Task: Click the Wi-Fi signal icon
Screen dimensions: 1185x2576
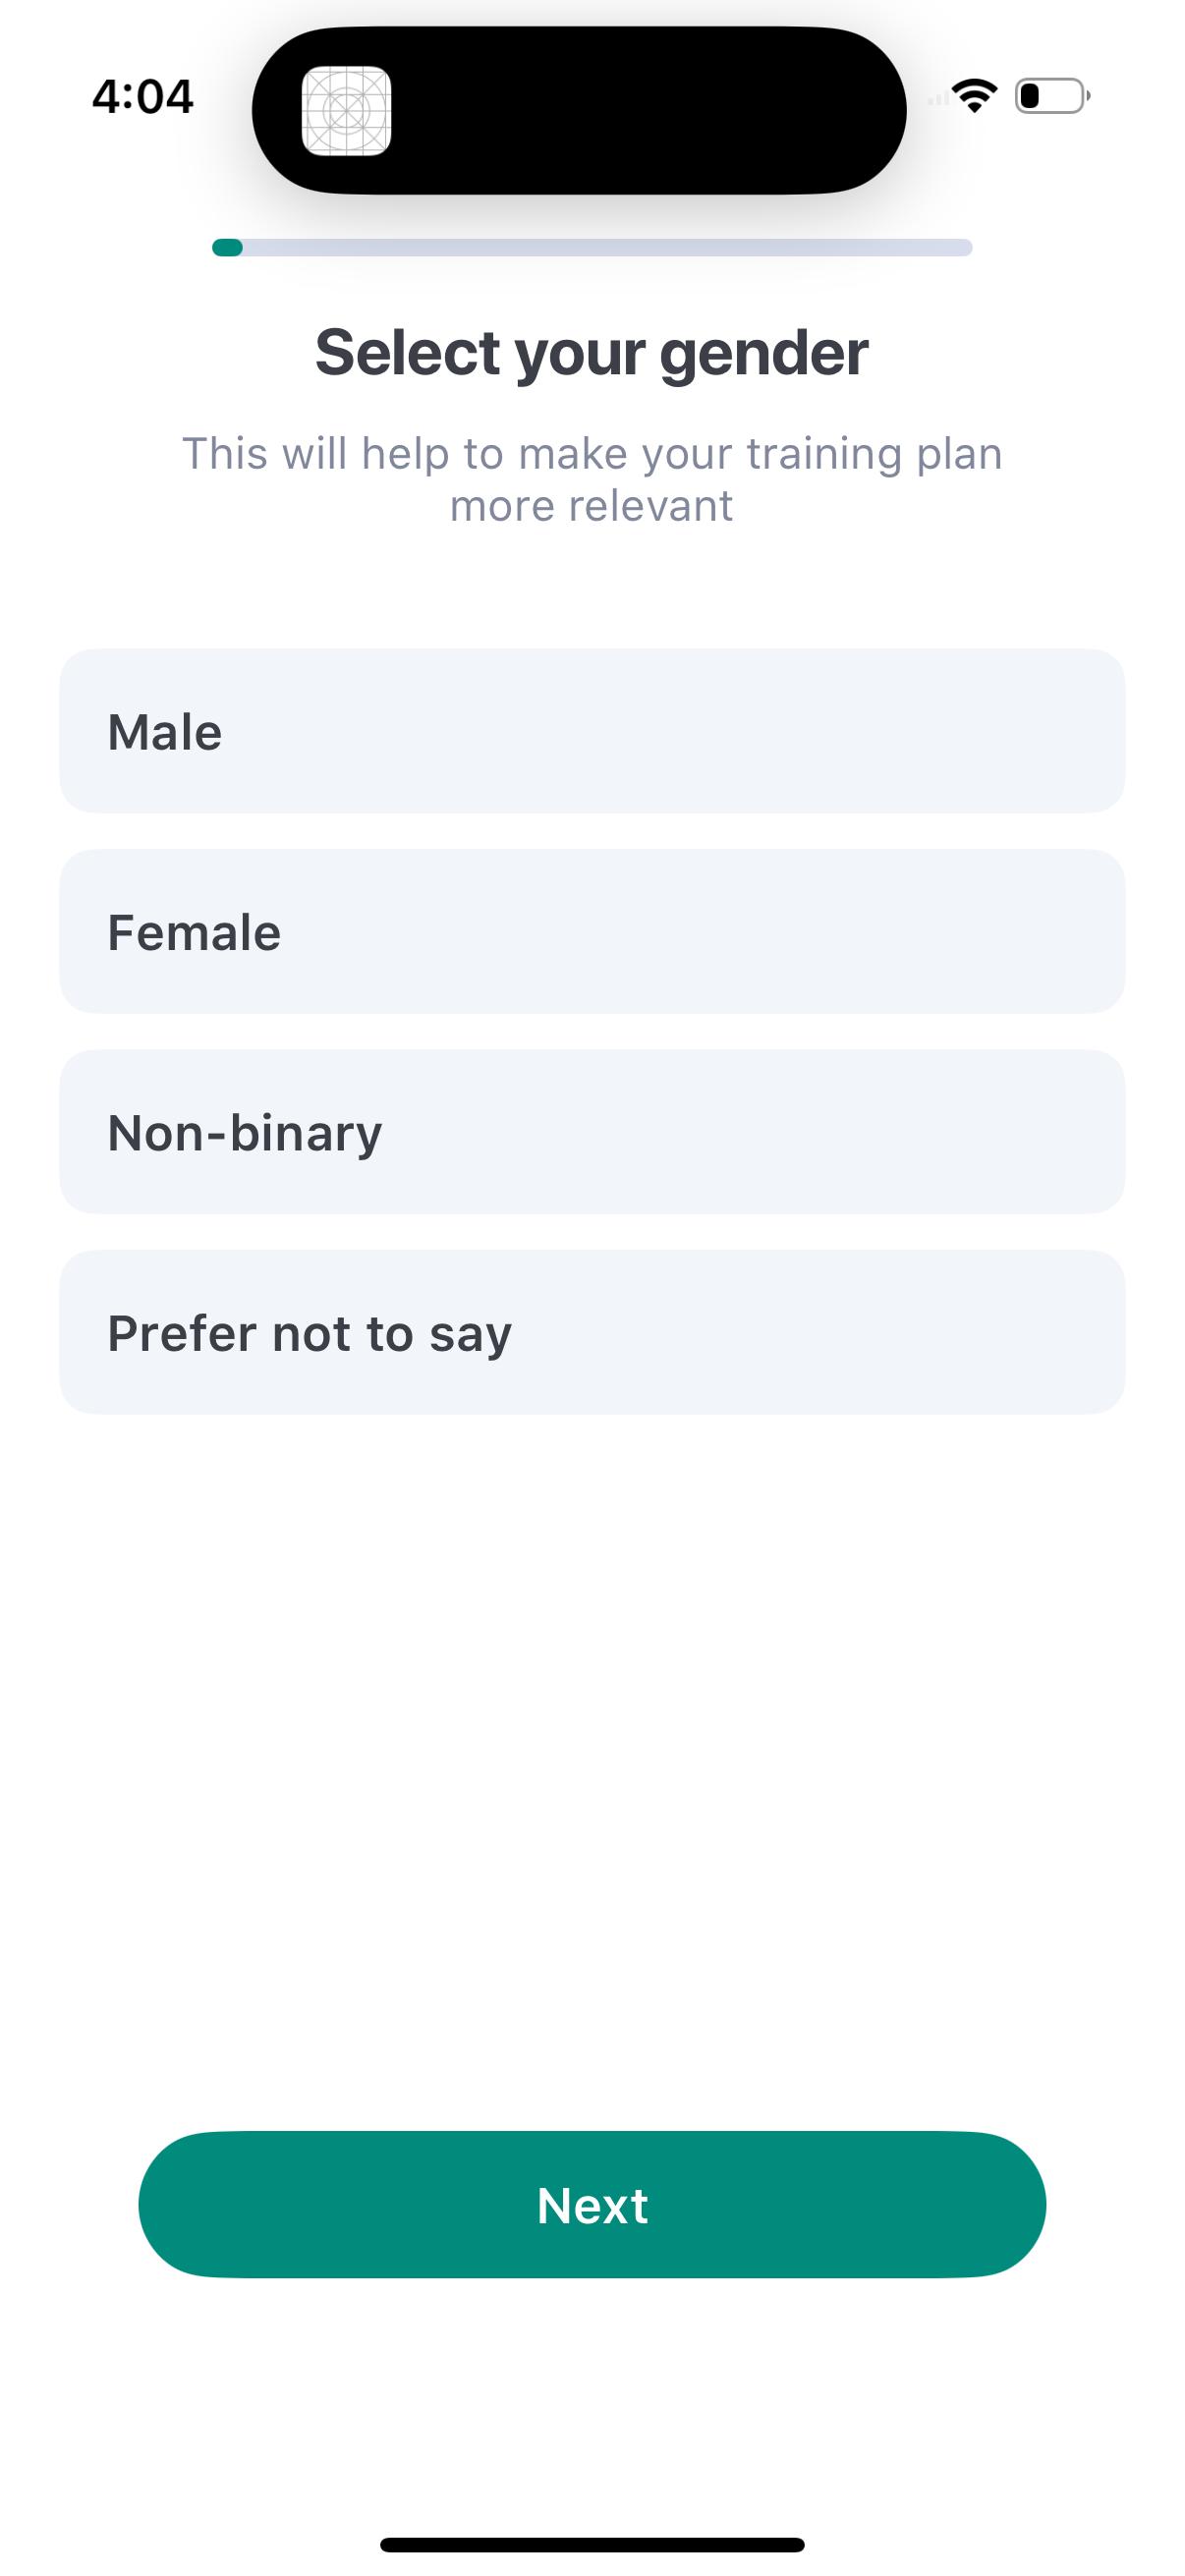Action: click(x=973, y=93)
